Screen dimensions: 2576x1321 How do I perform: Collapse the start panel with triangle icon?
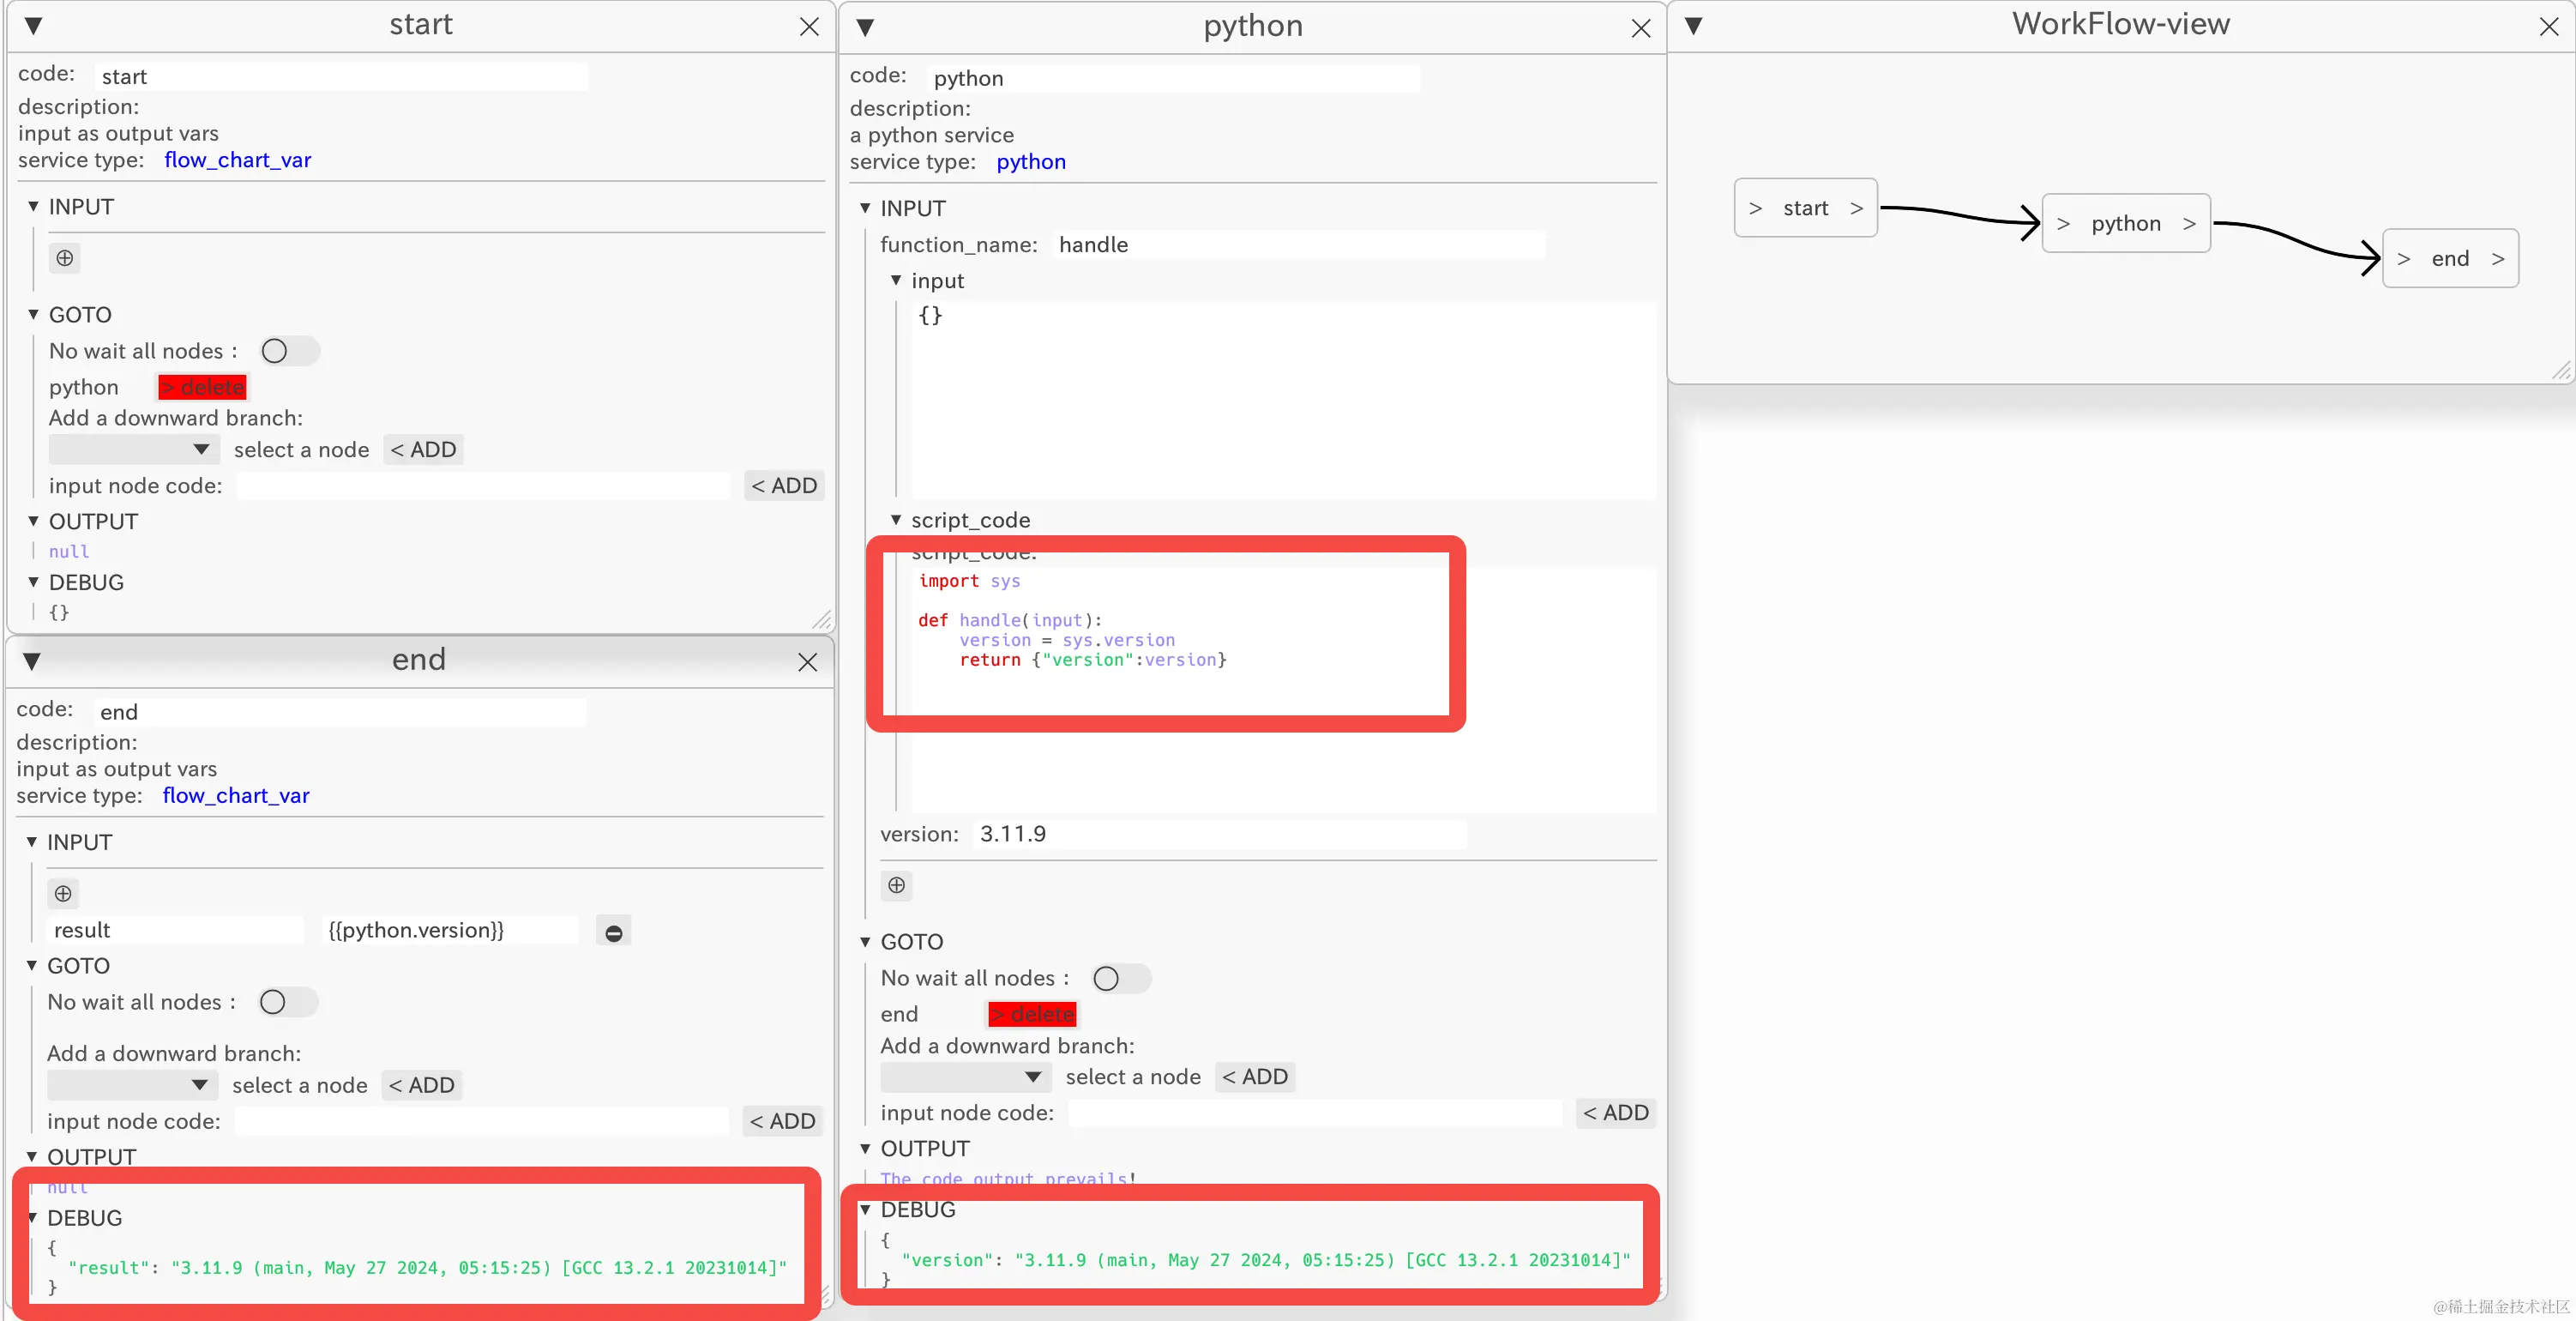point(33,26)
